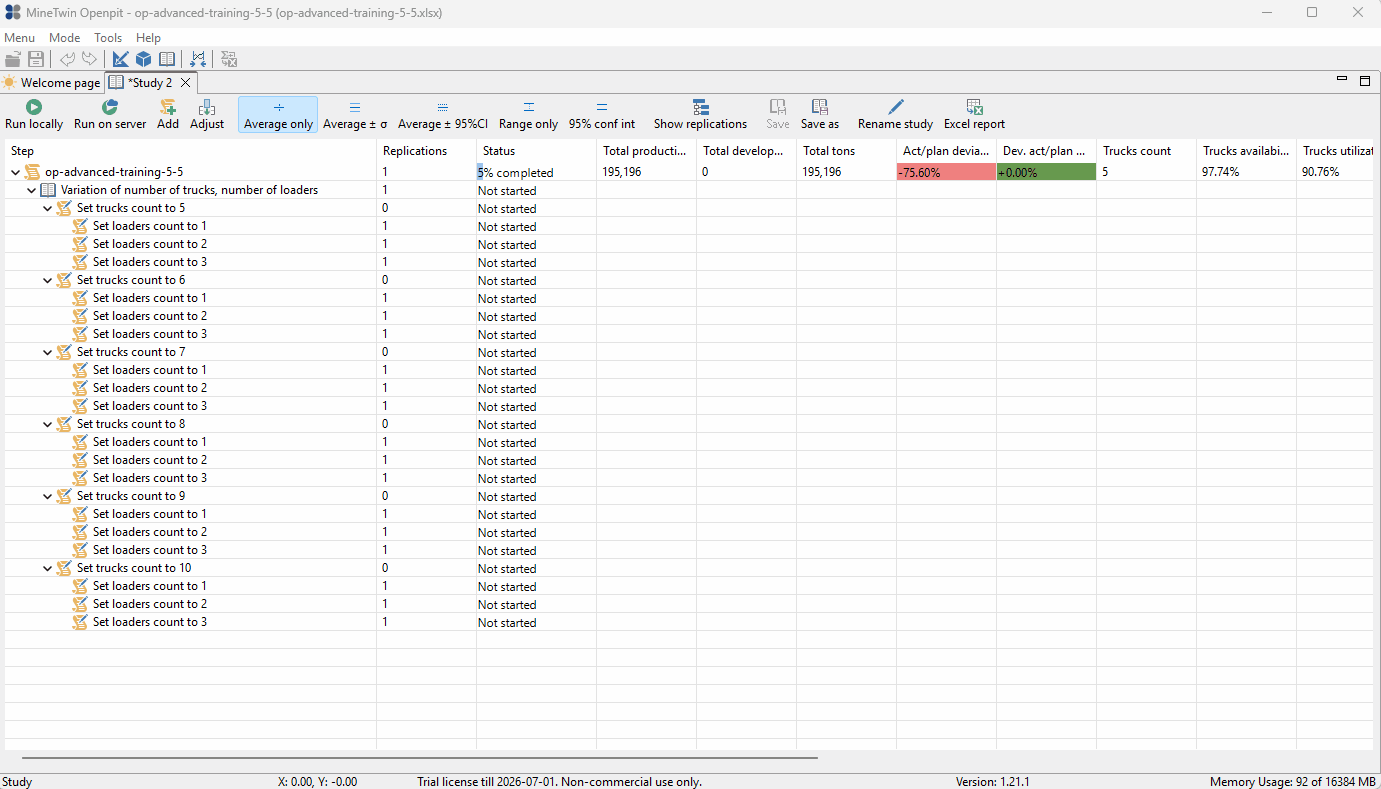Collapse the op-advanced-training-5-5 root node
This screenshot has height=789, width=1381.
pos(15,172)
